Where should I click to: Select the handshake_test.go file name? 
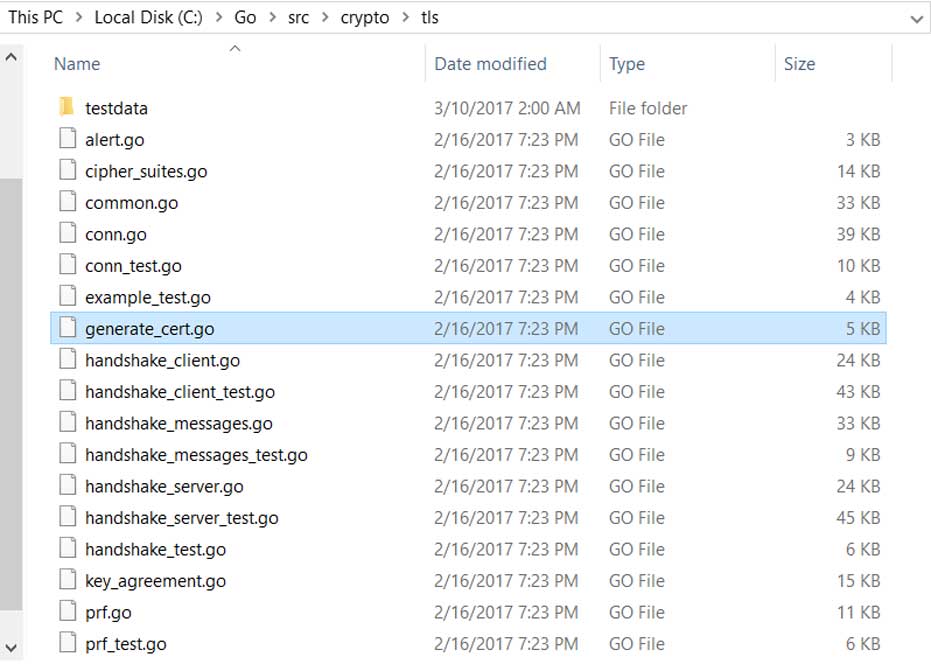[156, 549]
